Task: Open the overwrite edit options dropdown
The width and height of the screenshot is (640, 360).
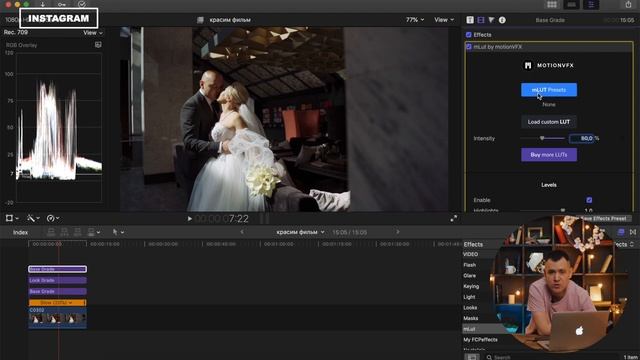Action: click(93, 232)
